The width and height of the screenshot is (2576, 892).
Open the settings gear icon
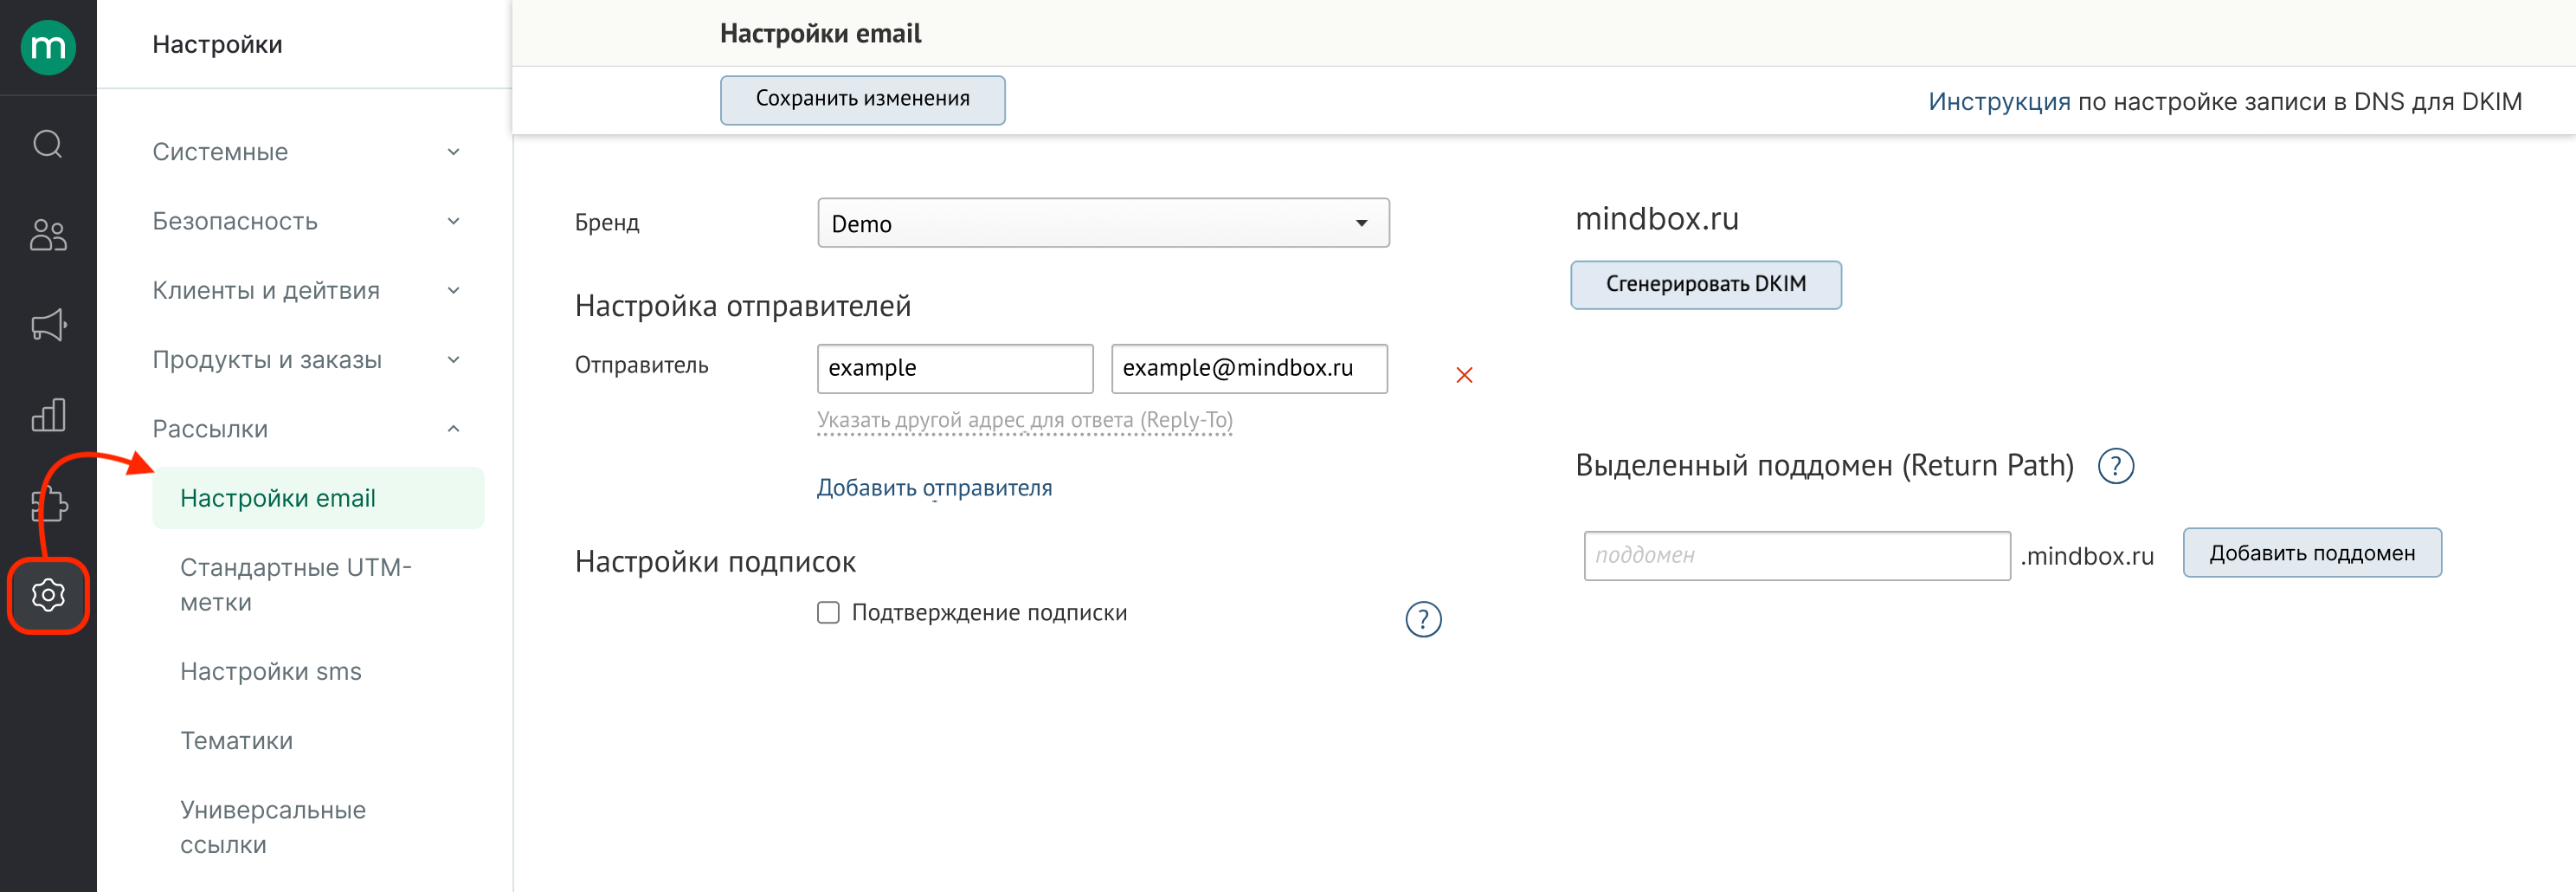pos(48,596)
